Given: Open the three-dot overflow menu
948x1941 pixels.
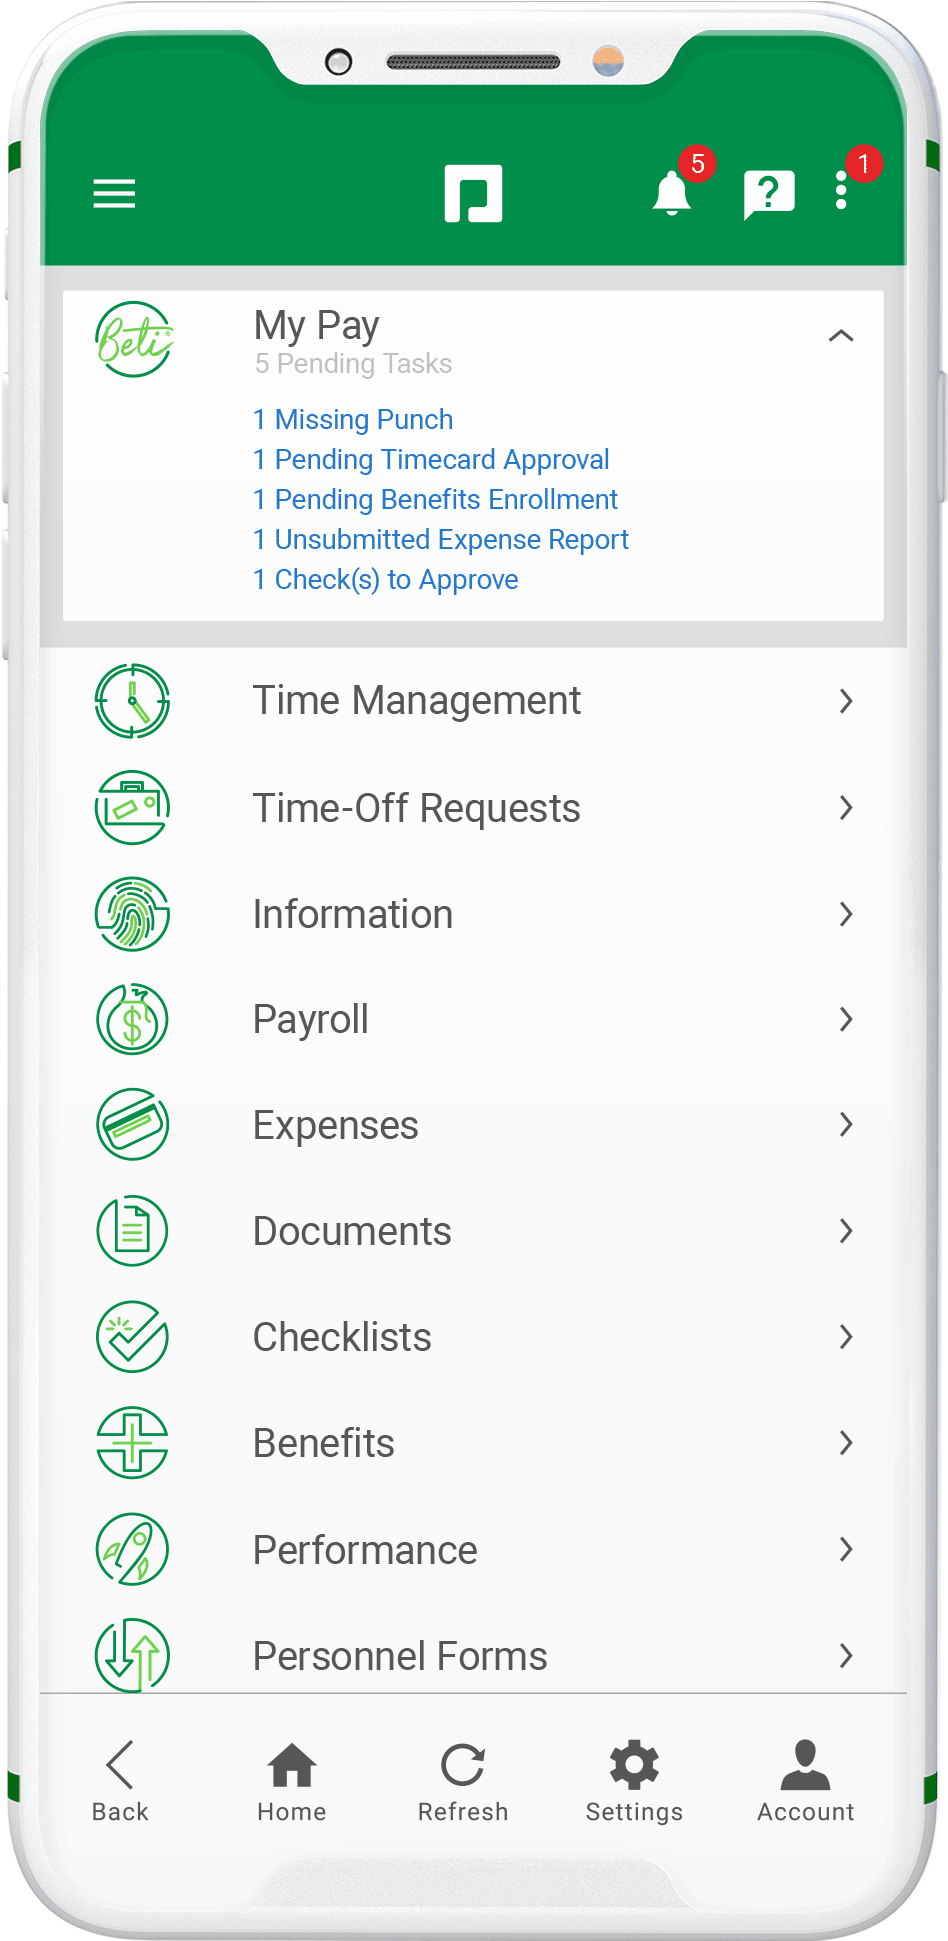Looking at the screenshot, I should click(x=841, y=191).
